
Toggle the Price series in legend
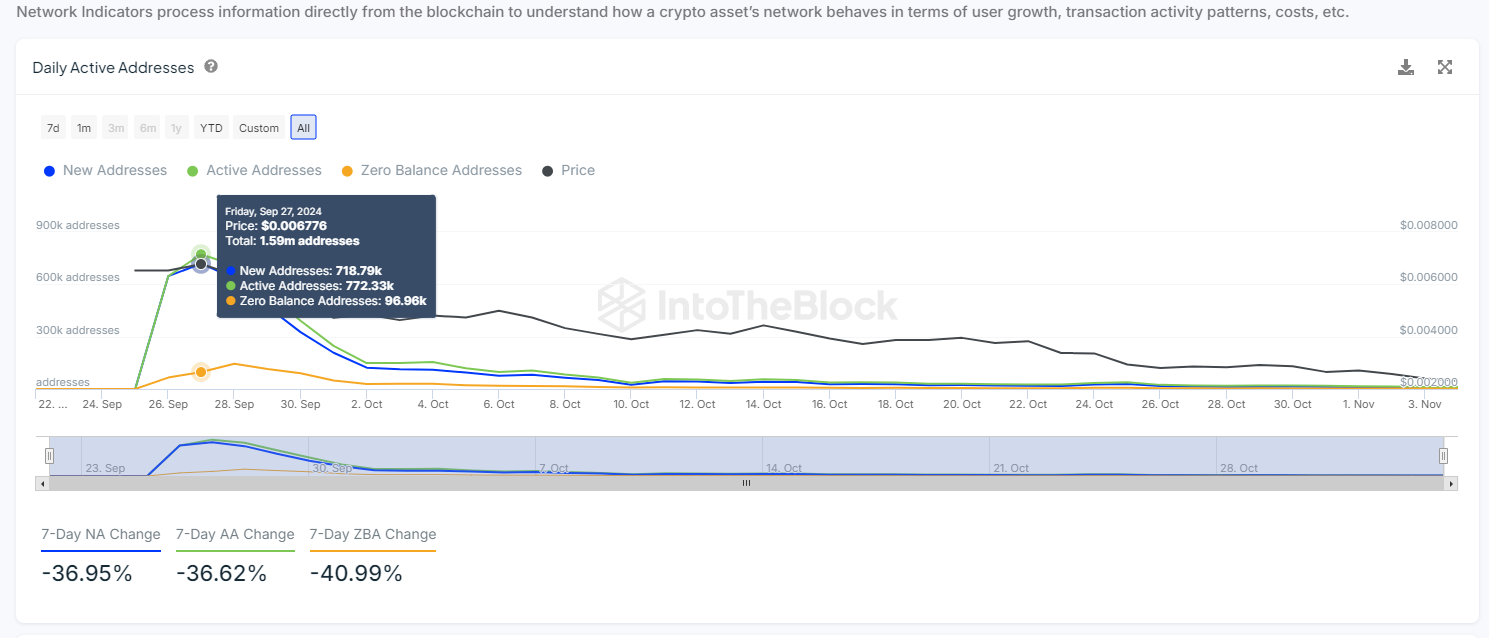(568, 170)
